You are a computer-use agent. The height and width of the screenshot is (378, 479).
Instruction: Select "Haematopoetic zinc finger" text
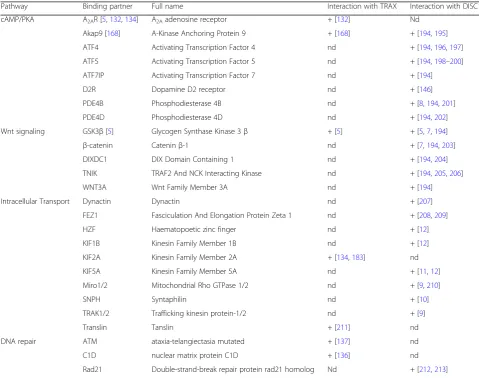(x=194, y=229)
